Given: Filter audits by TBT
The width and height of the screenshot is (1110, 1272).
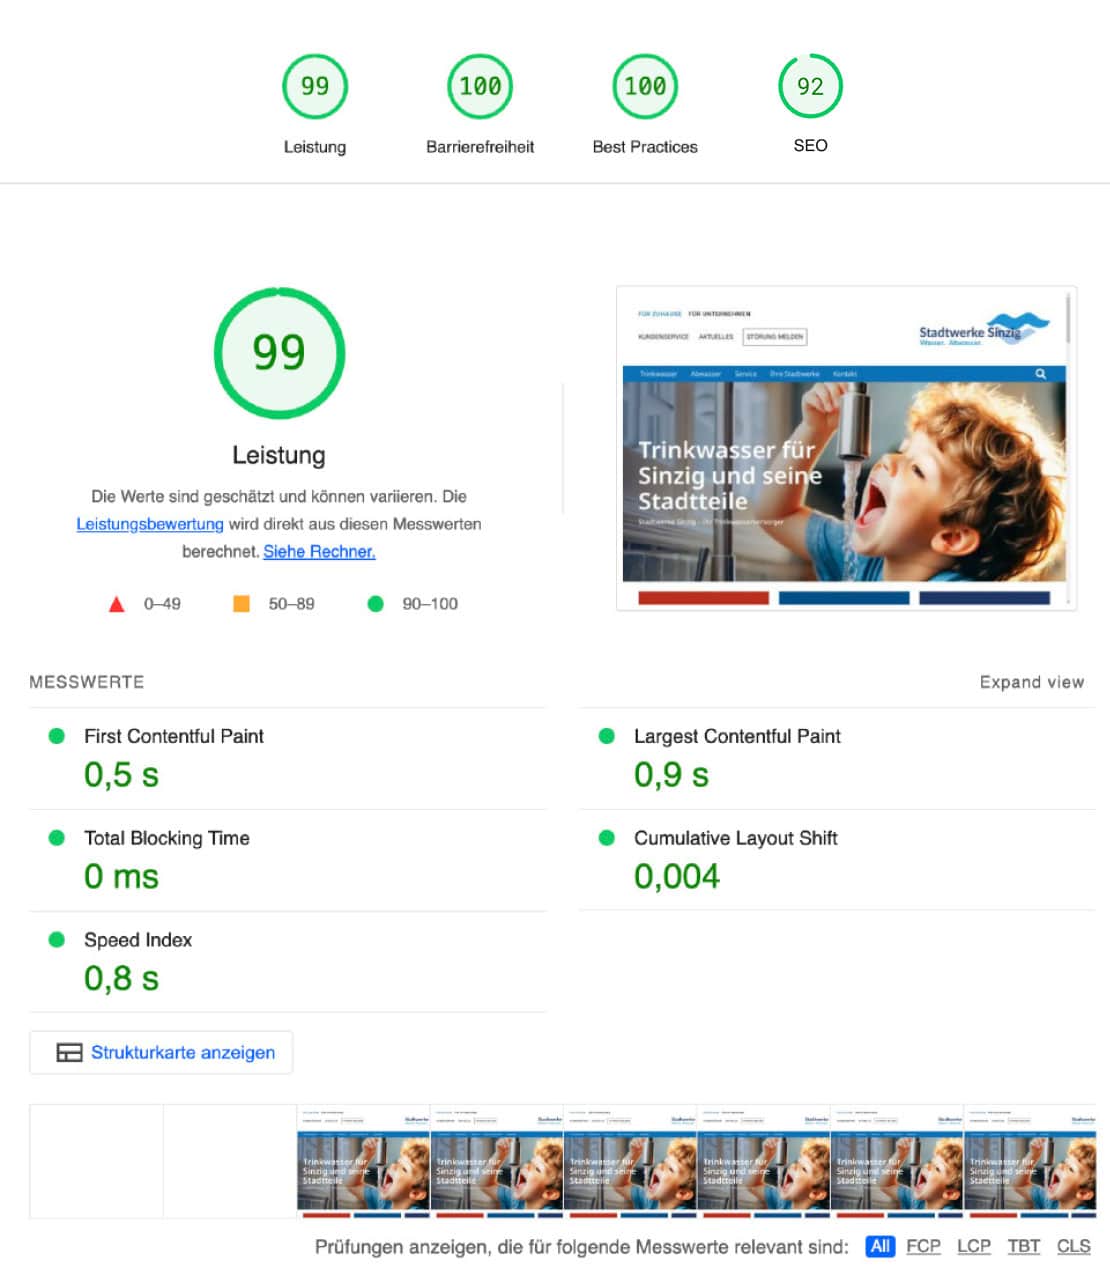Looking at the screenshot, I should [1023, 1246].
